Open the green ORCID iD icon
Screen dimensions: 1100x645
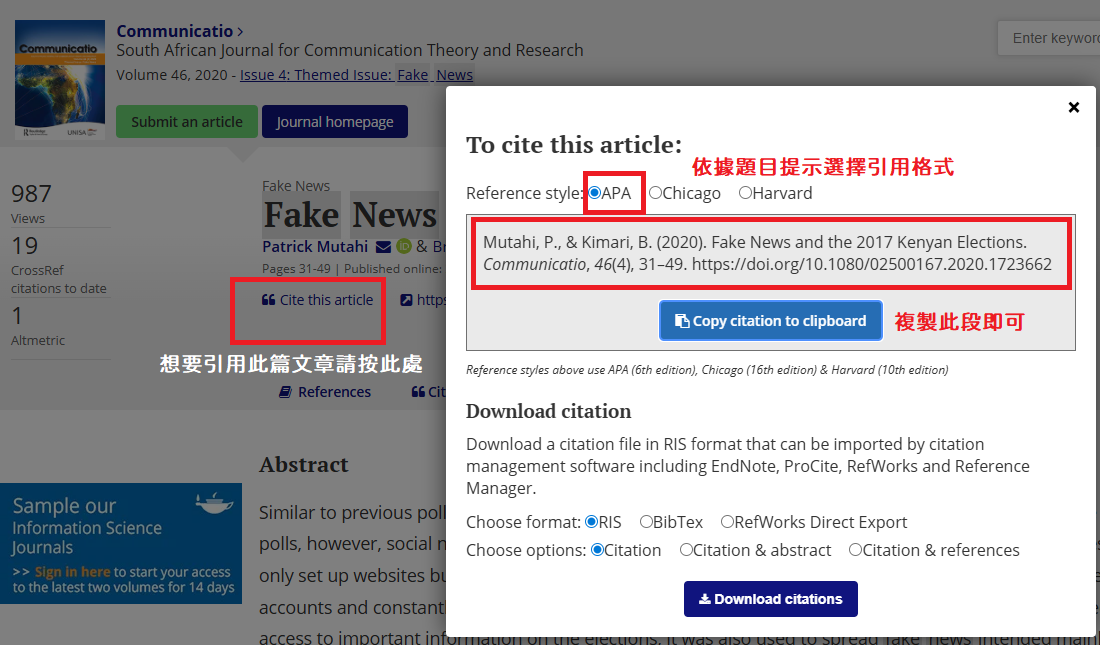[x=404, y=247]
